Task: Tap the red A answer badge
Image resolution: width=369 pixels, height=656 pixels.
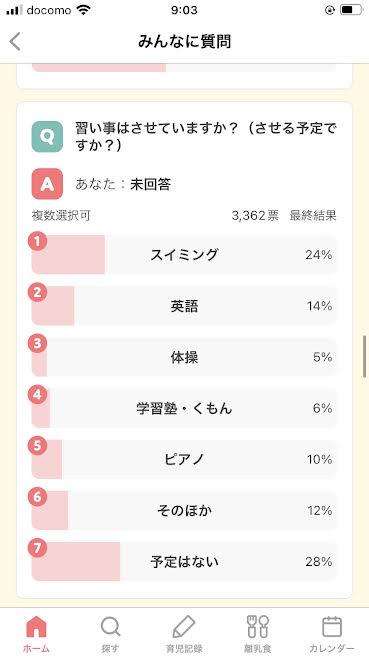Action: pyautogui.click(x=47, y=184)
